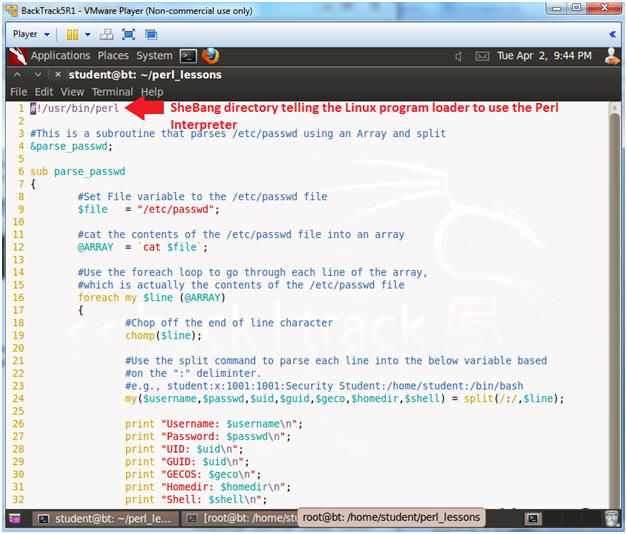The width and height of the screenshot is (627, 534).
Task: Click print "Homedir: $homedir\n" line
Action: pos(208,487)
